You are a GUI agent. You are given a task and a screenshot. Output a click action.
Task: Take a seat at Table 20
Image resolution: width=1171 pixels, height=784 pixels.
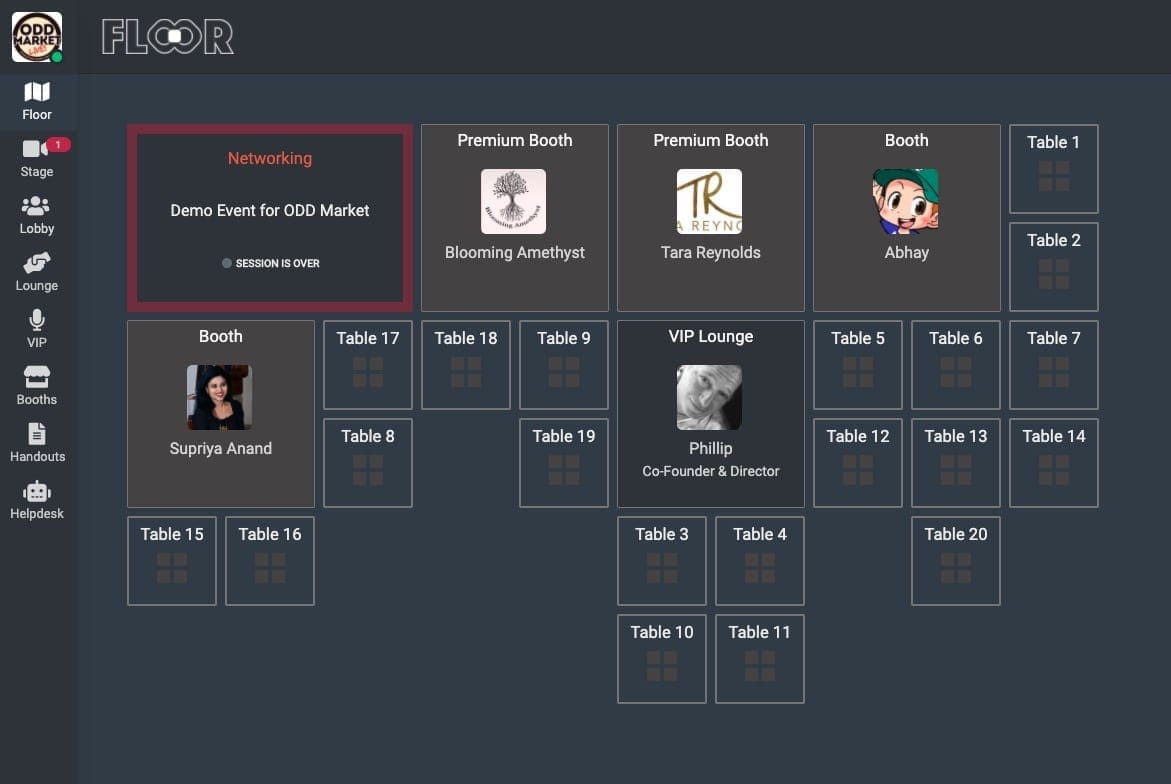click(955, 561)
